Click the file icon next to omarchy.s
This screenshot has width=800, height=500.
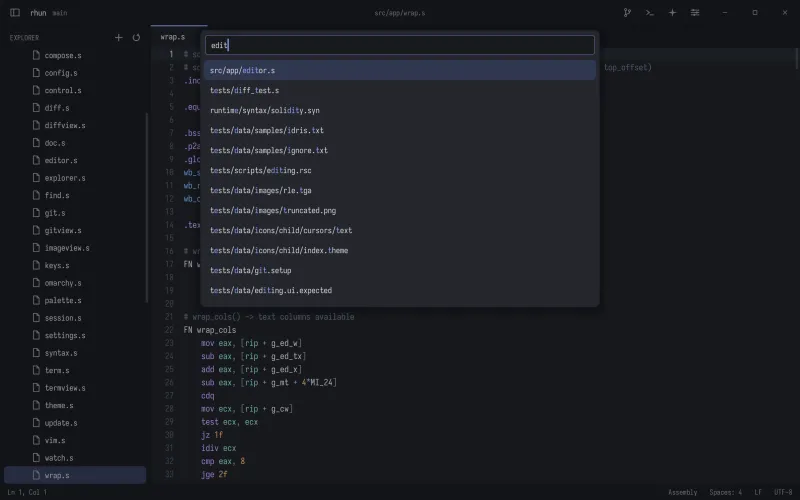[36, 283]
